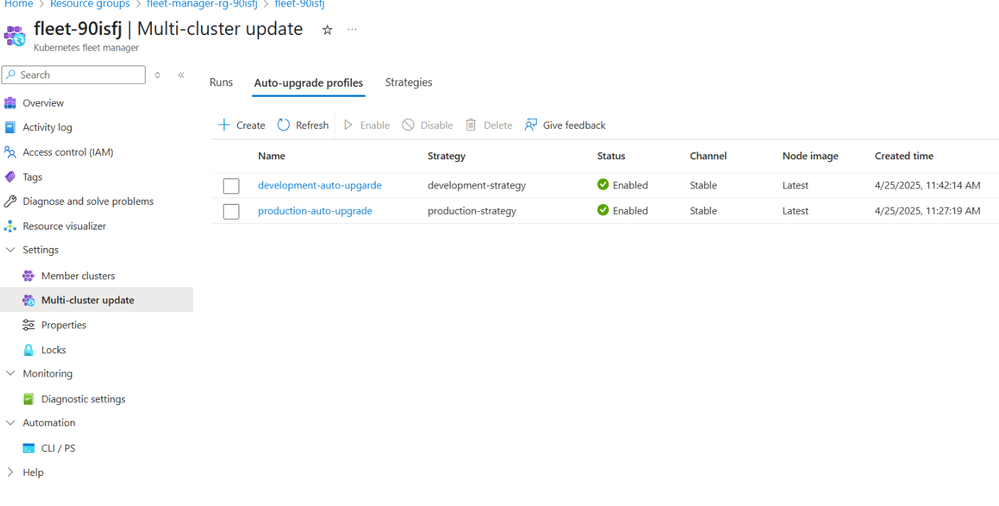Click the CLI / PS icon

point(28,448)
